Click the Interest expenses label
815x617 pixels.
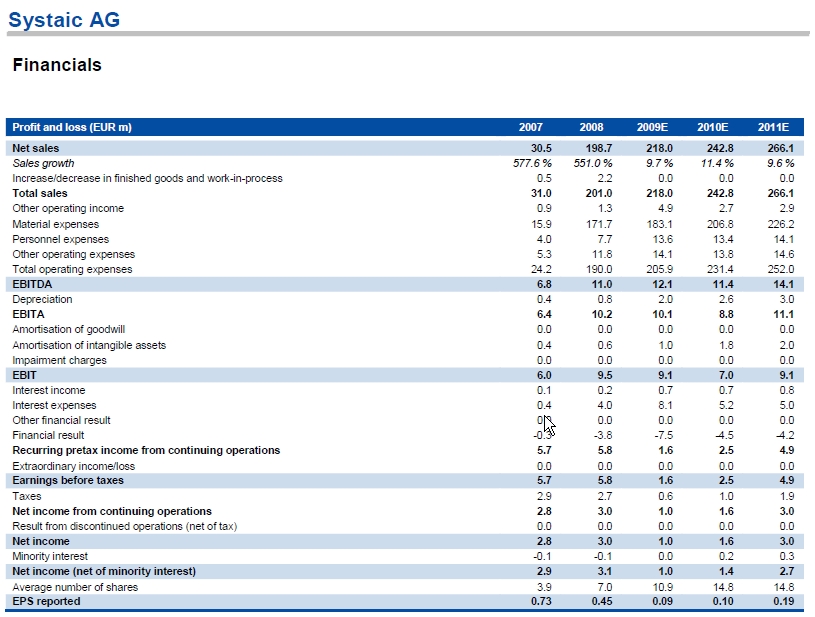[55, 405]
